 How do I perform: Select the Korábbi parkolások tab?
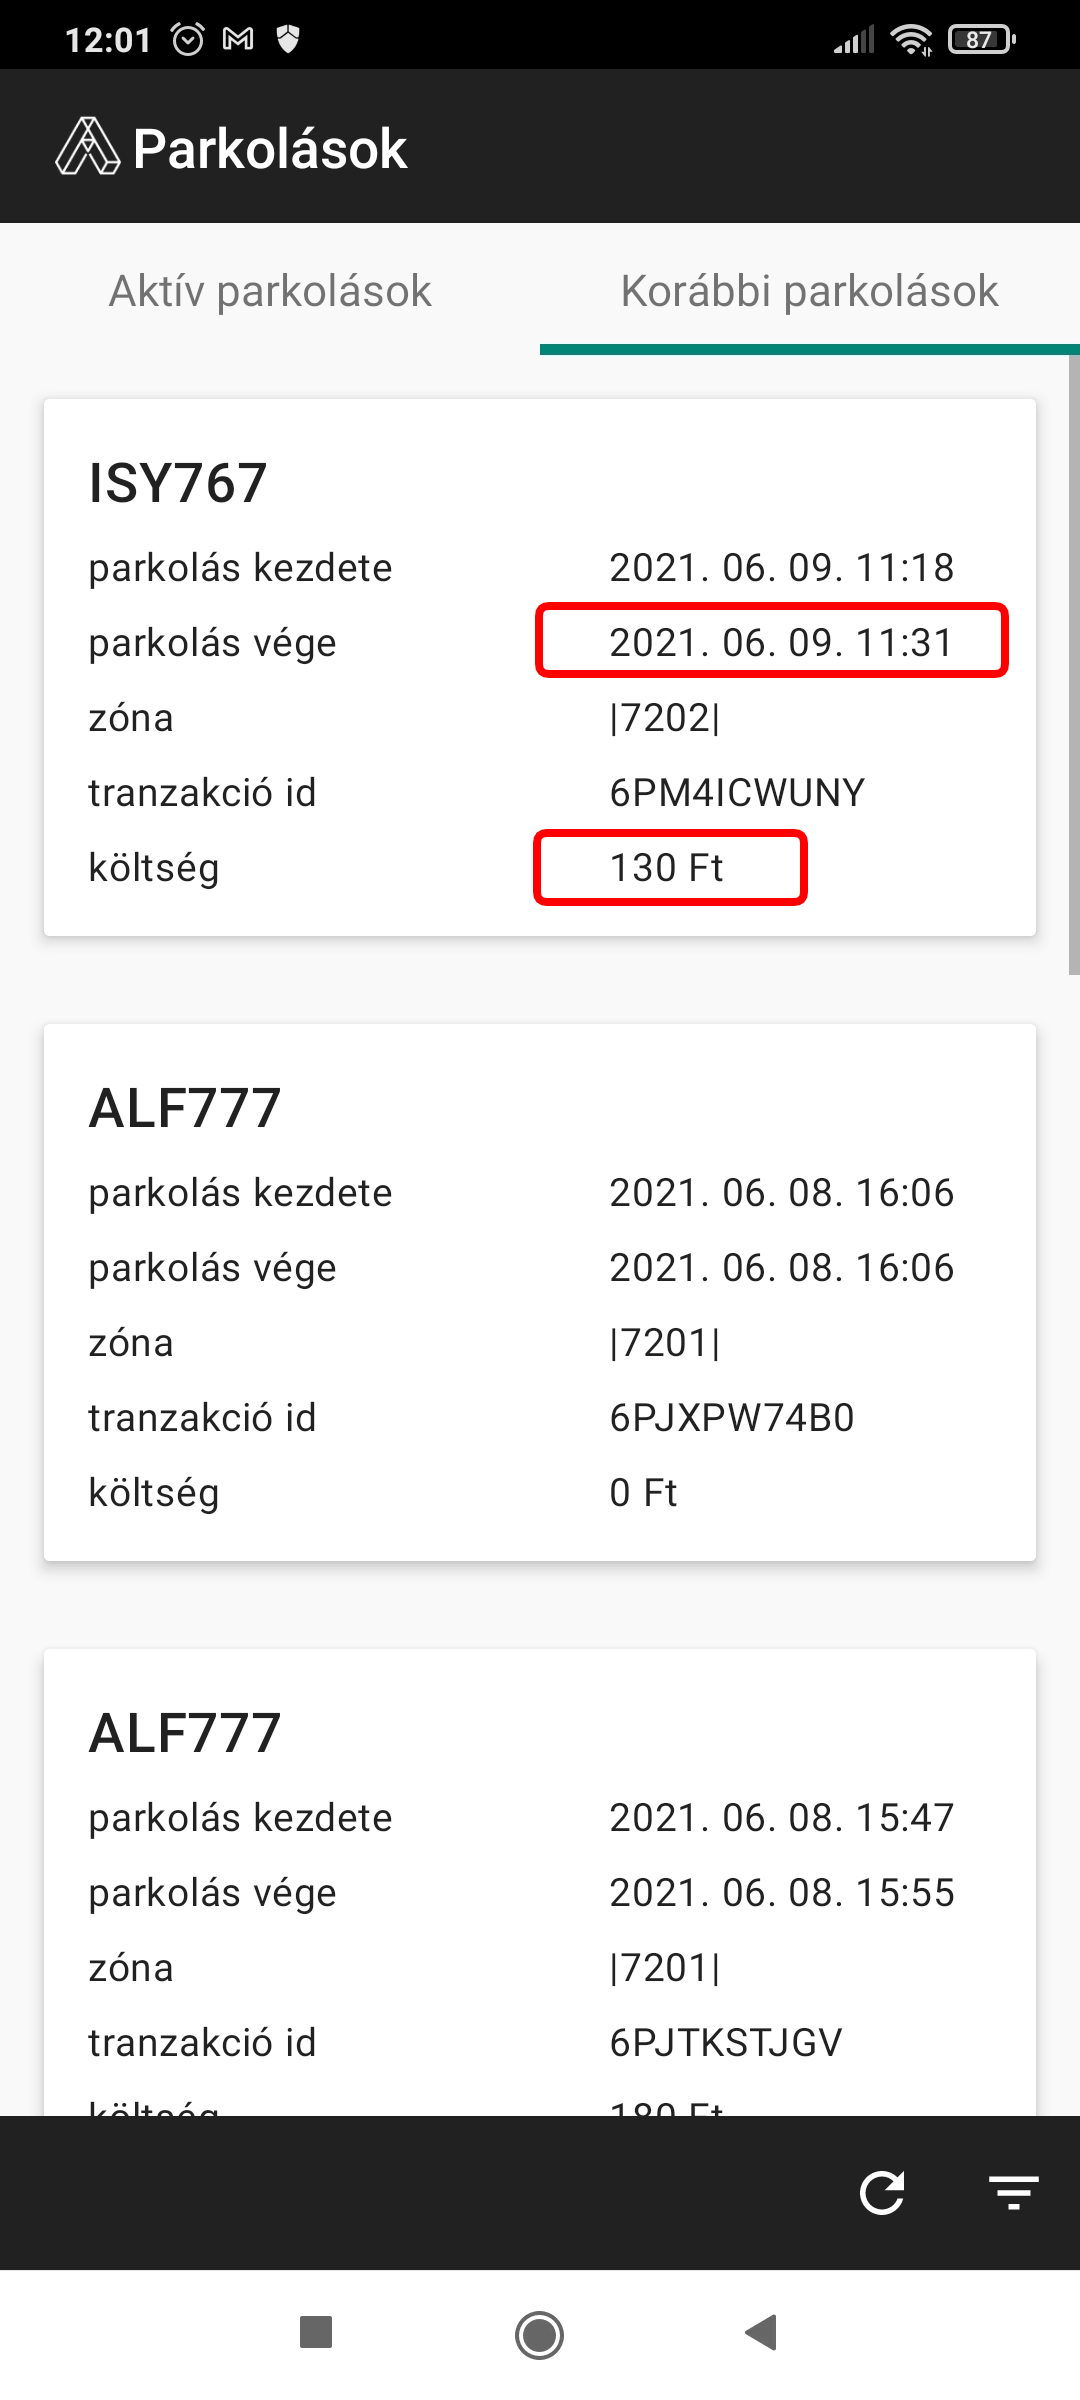(809, 291)
